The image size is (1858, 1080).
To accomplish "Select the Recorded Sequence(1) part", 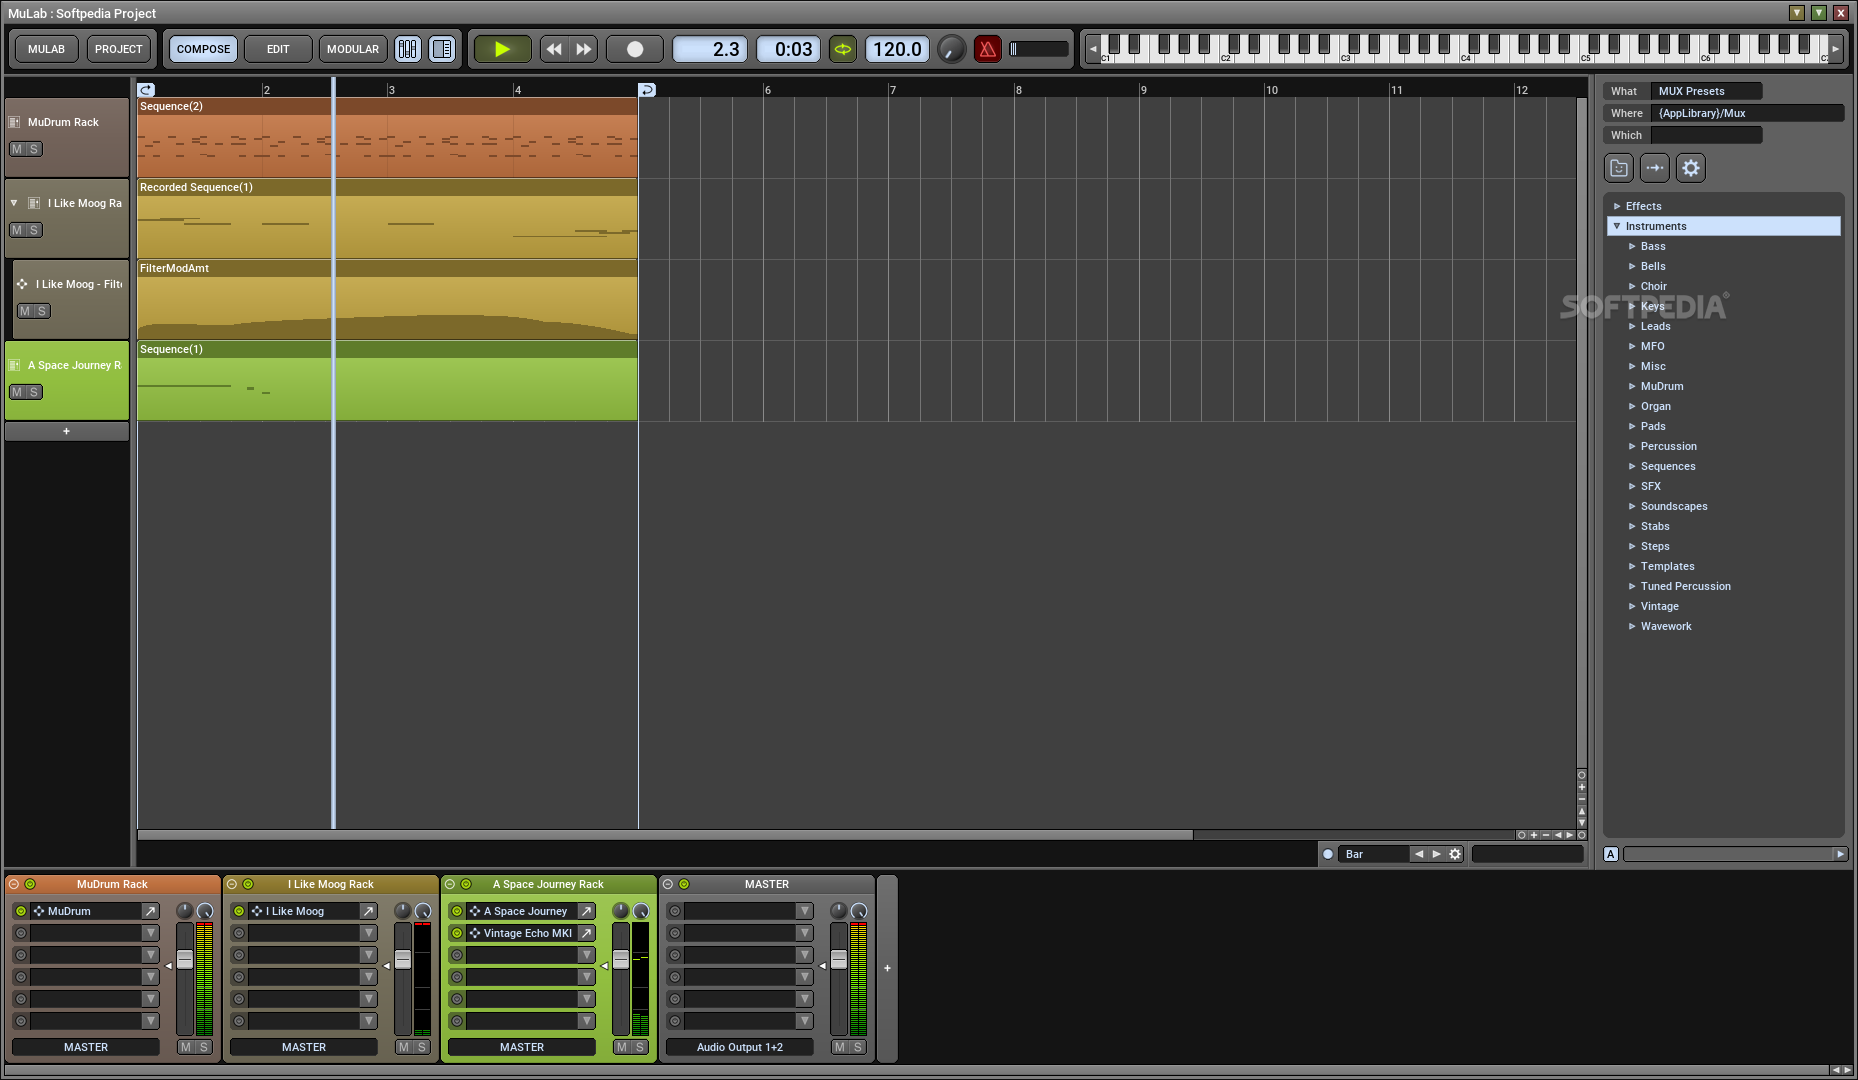I will 387,219.
